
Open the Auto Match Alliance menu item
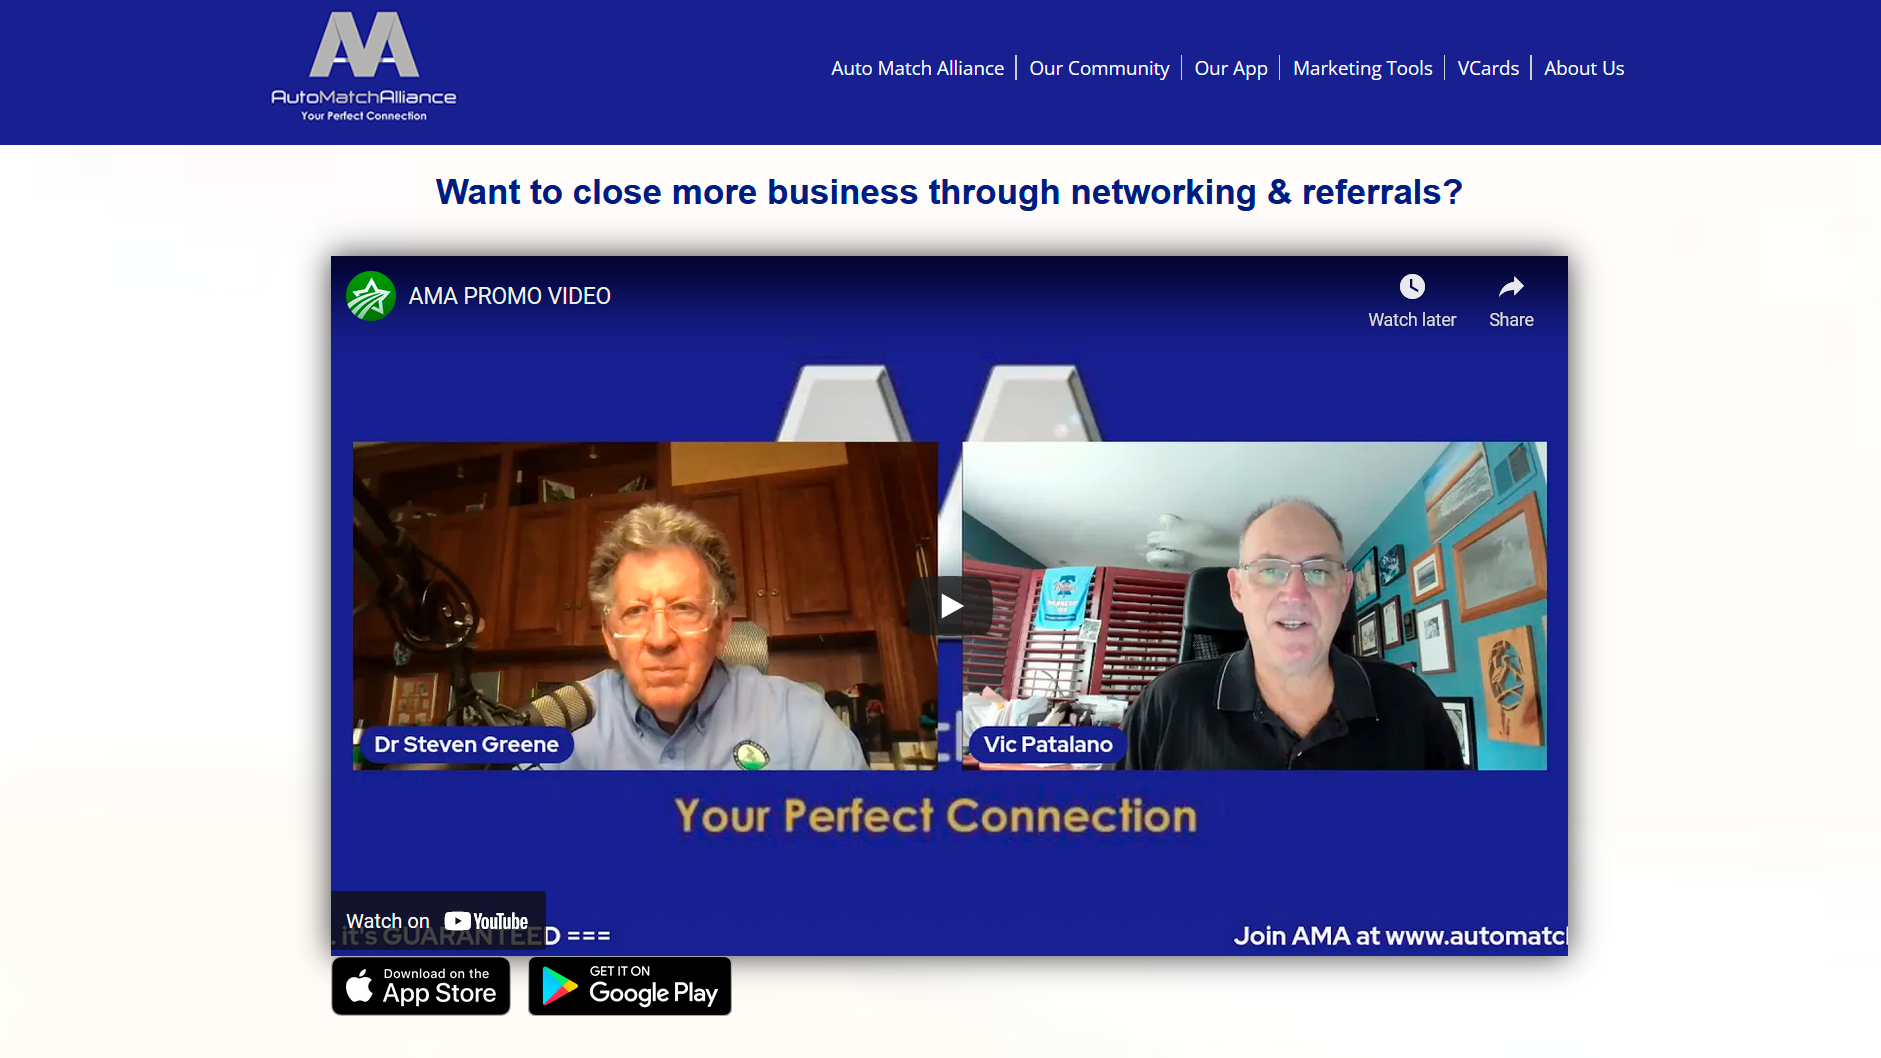click(917, 68)
